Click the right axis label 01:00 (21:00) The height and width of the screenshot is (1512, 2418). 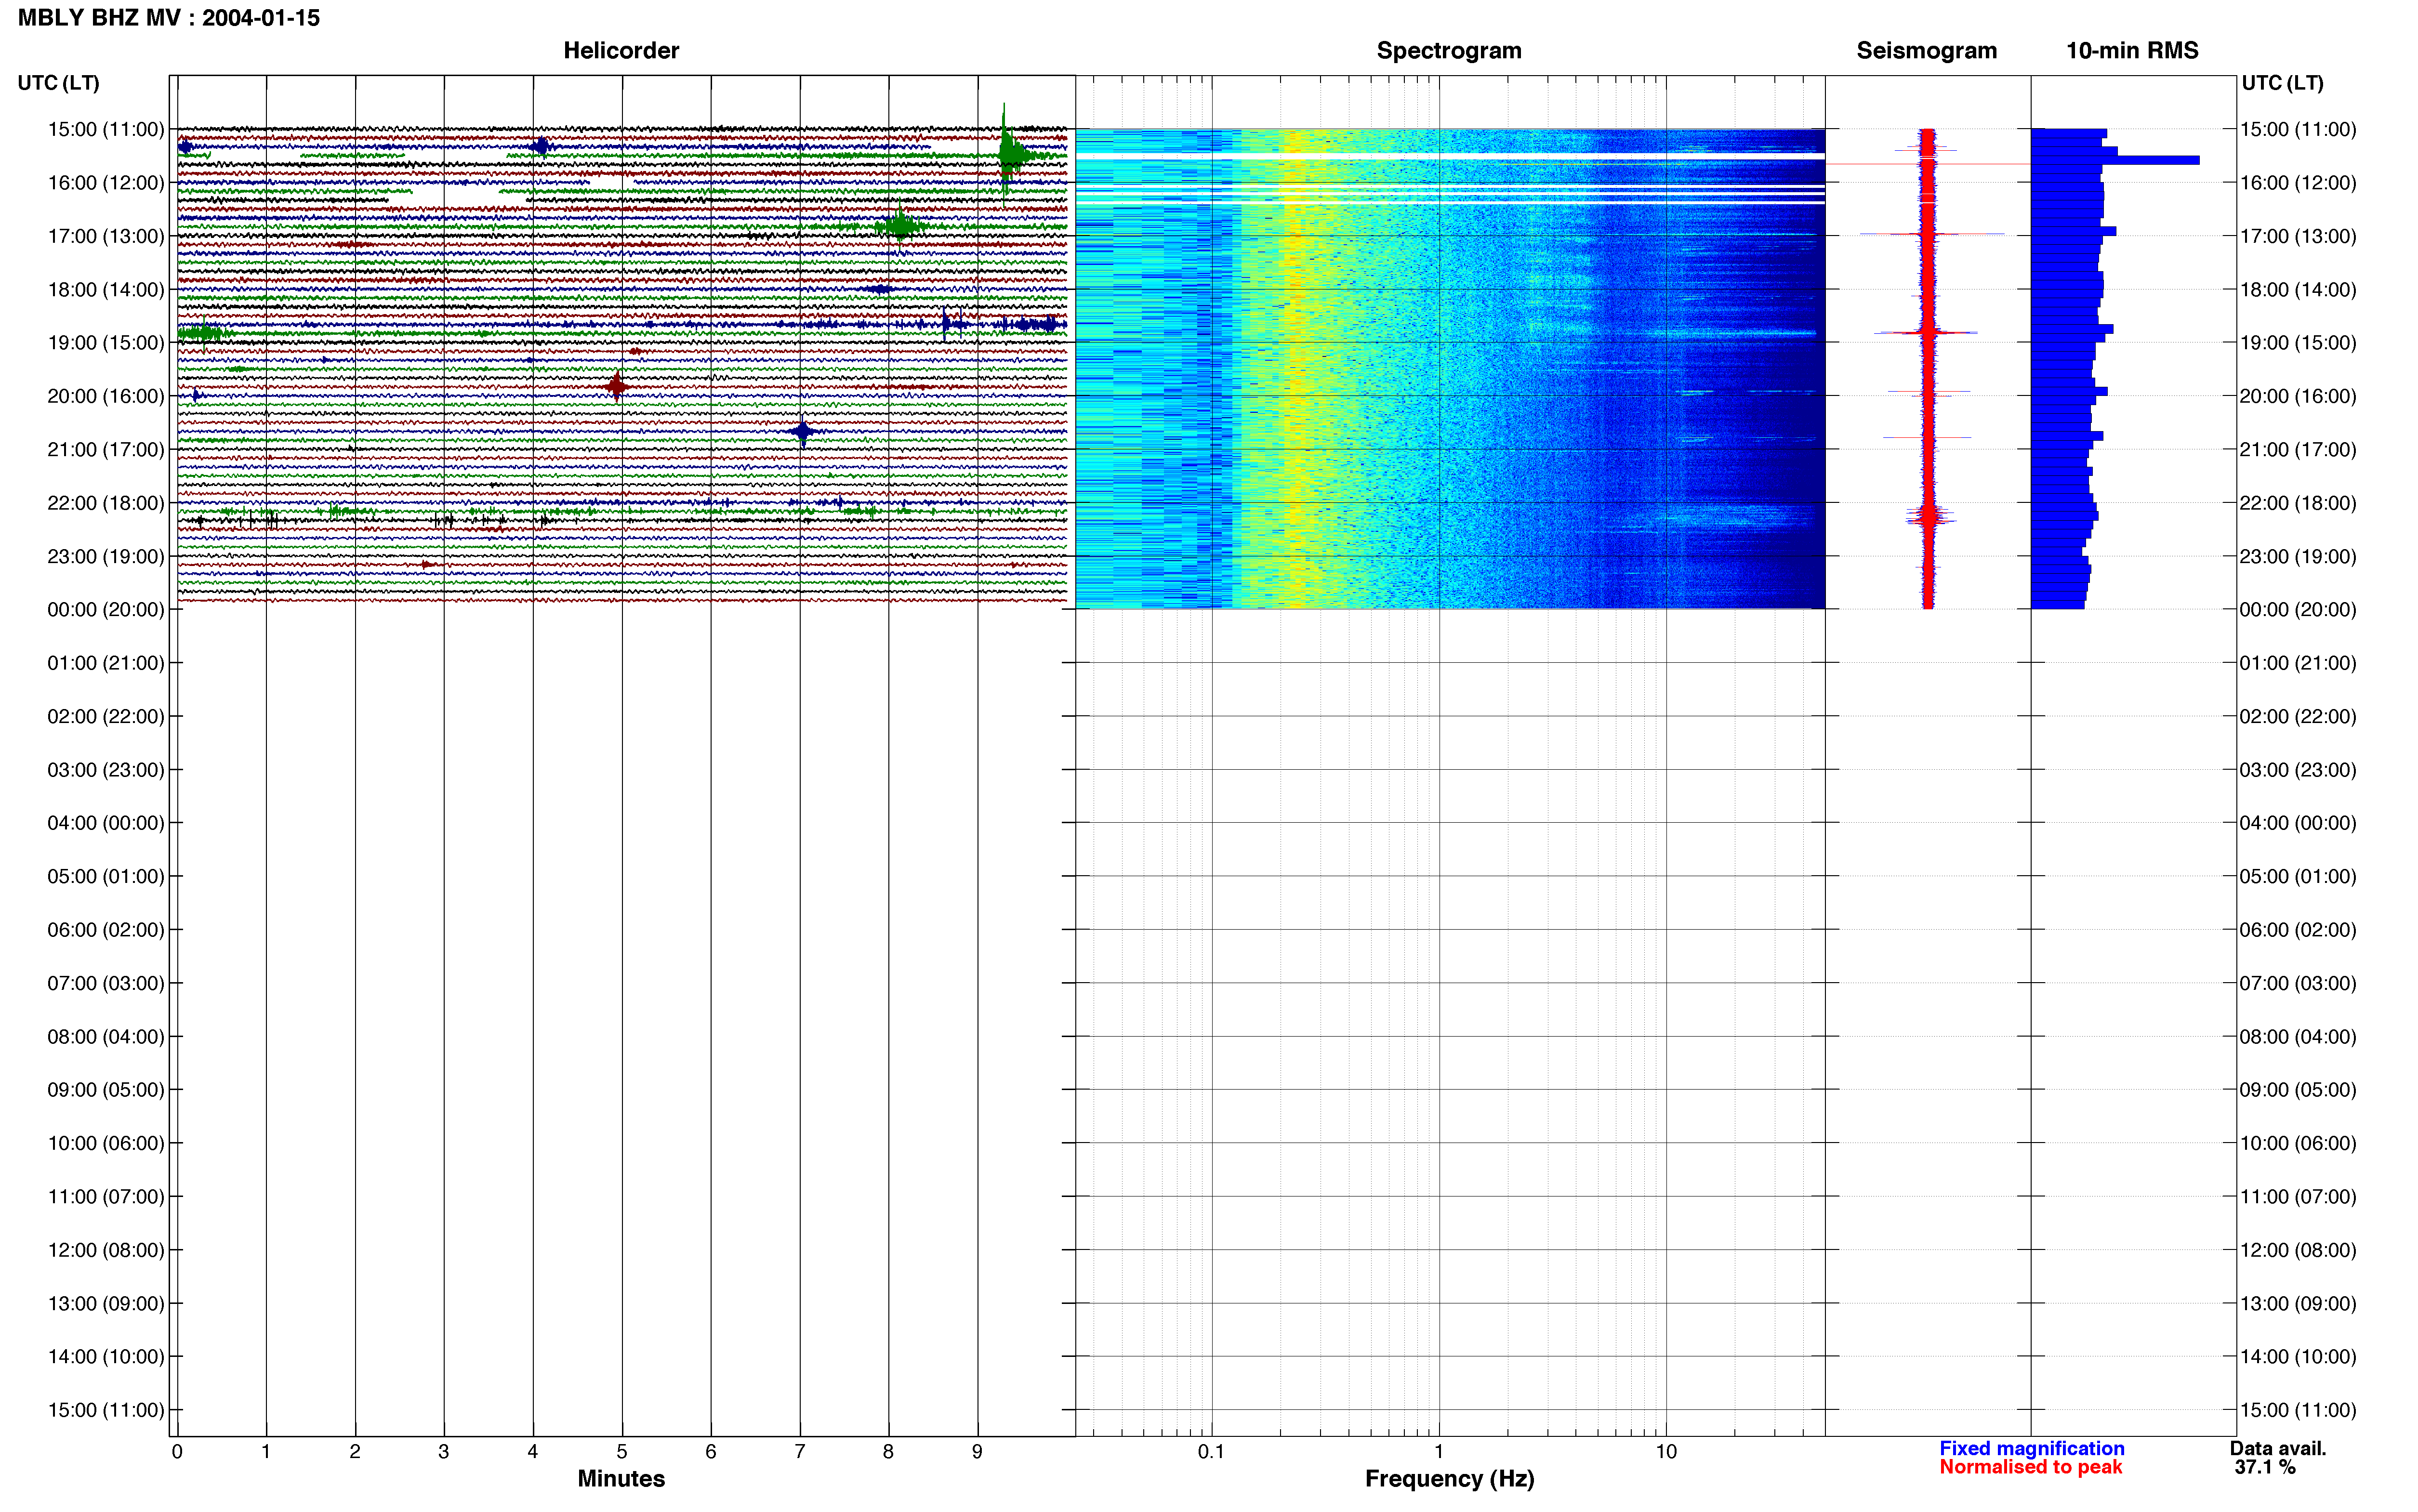pos(2298,663)
